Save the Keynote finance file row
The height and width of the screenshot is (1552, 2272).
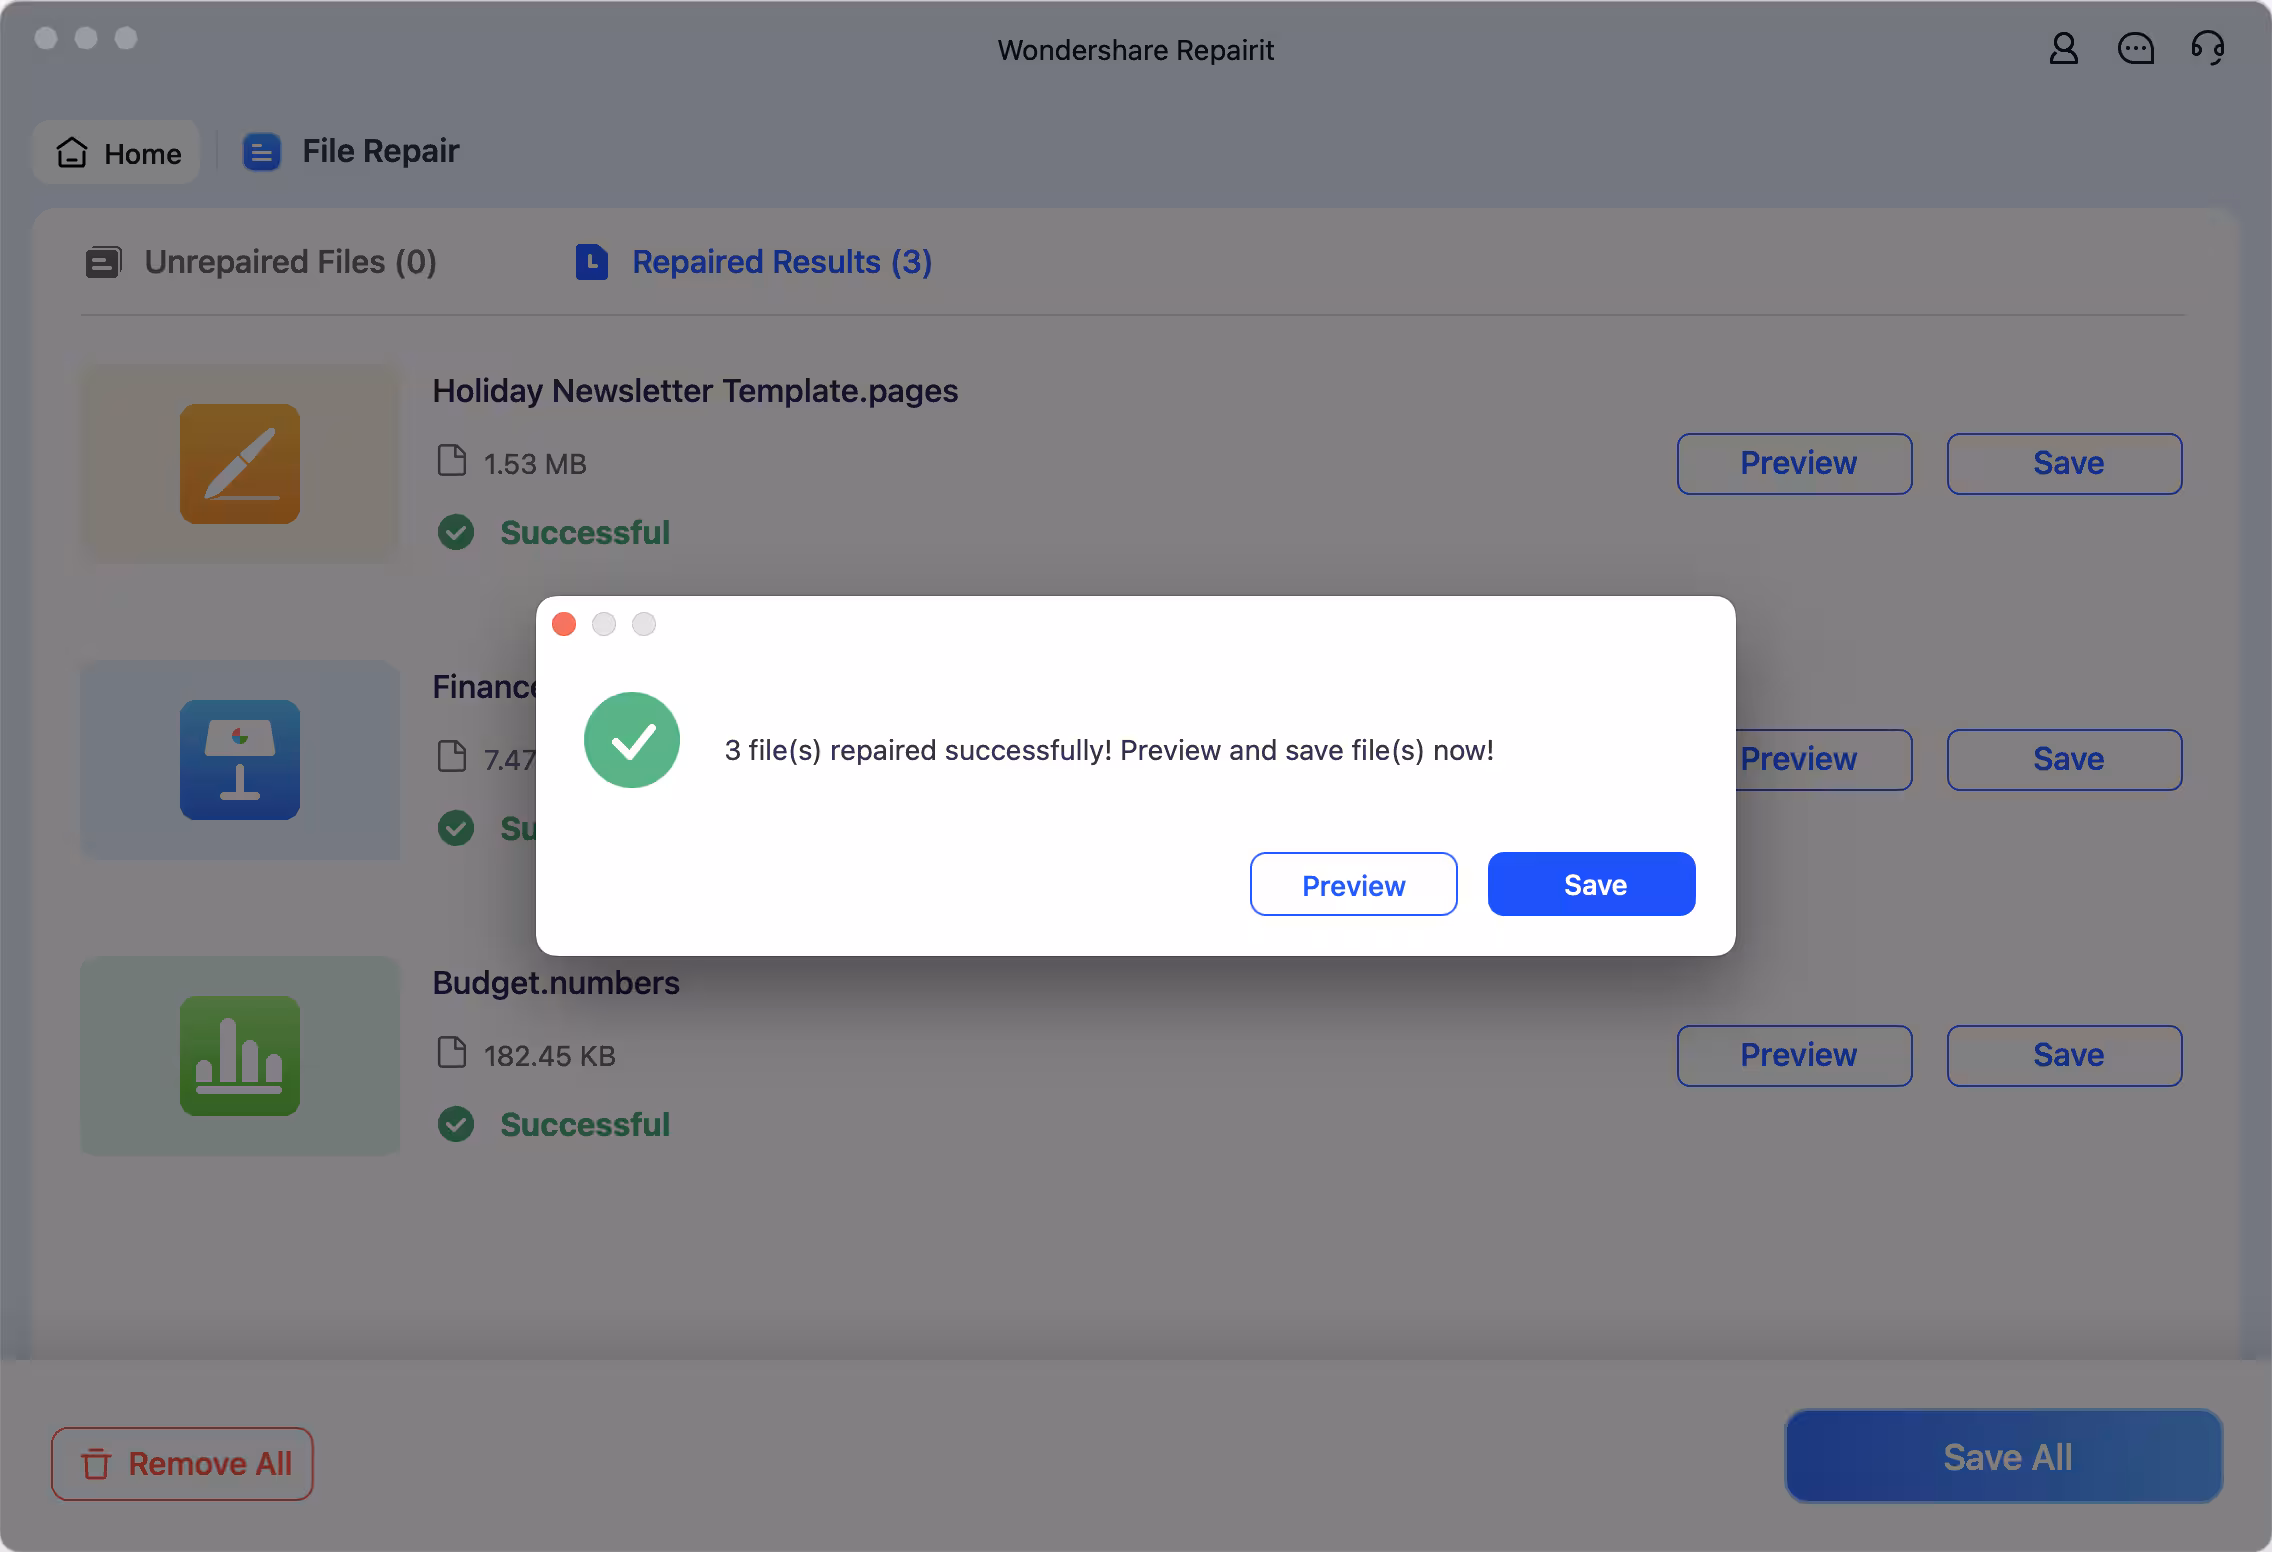pyautogui.click(x=2065, y=759)
